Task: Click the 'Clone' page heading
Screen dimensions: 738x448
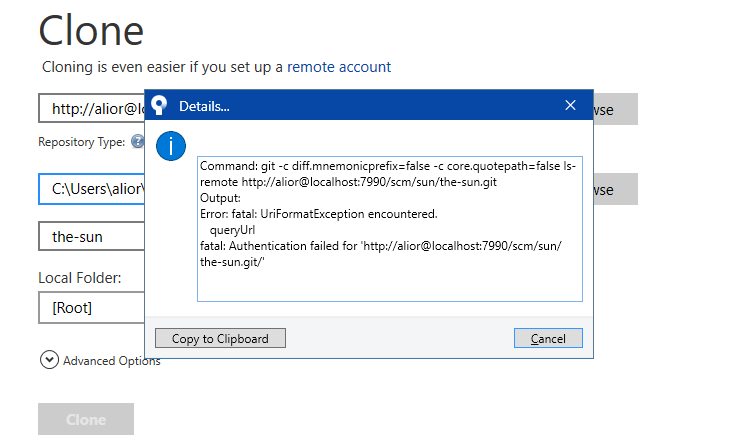Action: coord(91,31)
